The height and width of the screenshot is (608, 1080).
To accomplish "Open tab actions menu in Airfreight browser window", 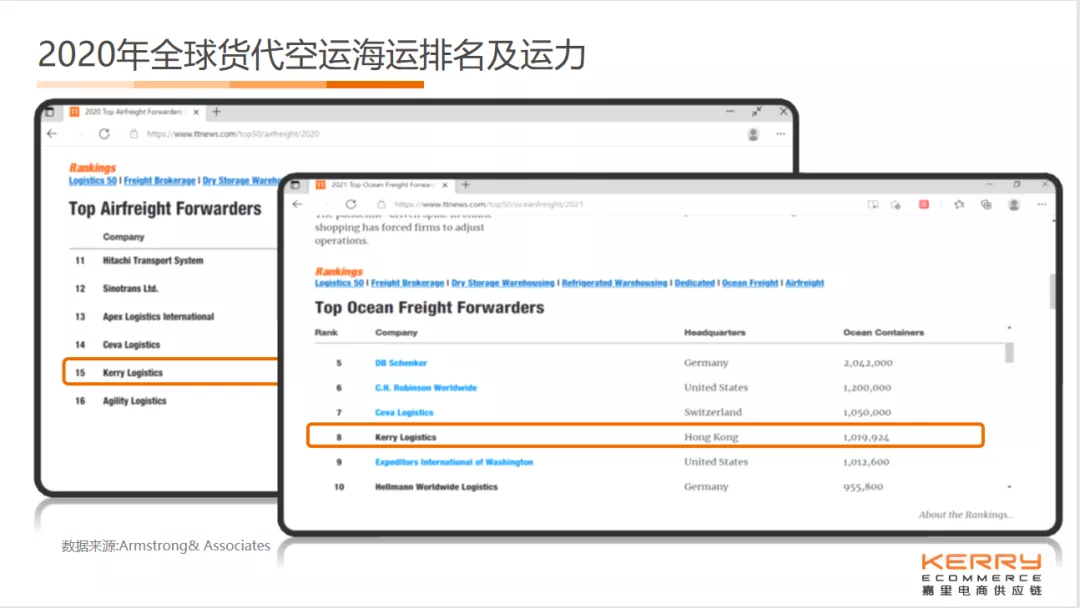I will (x=50, y=112).
